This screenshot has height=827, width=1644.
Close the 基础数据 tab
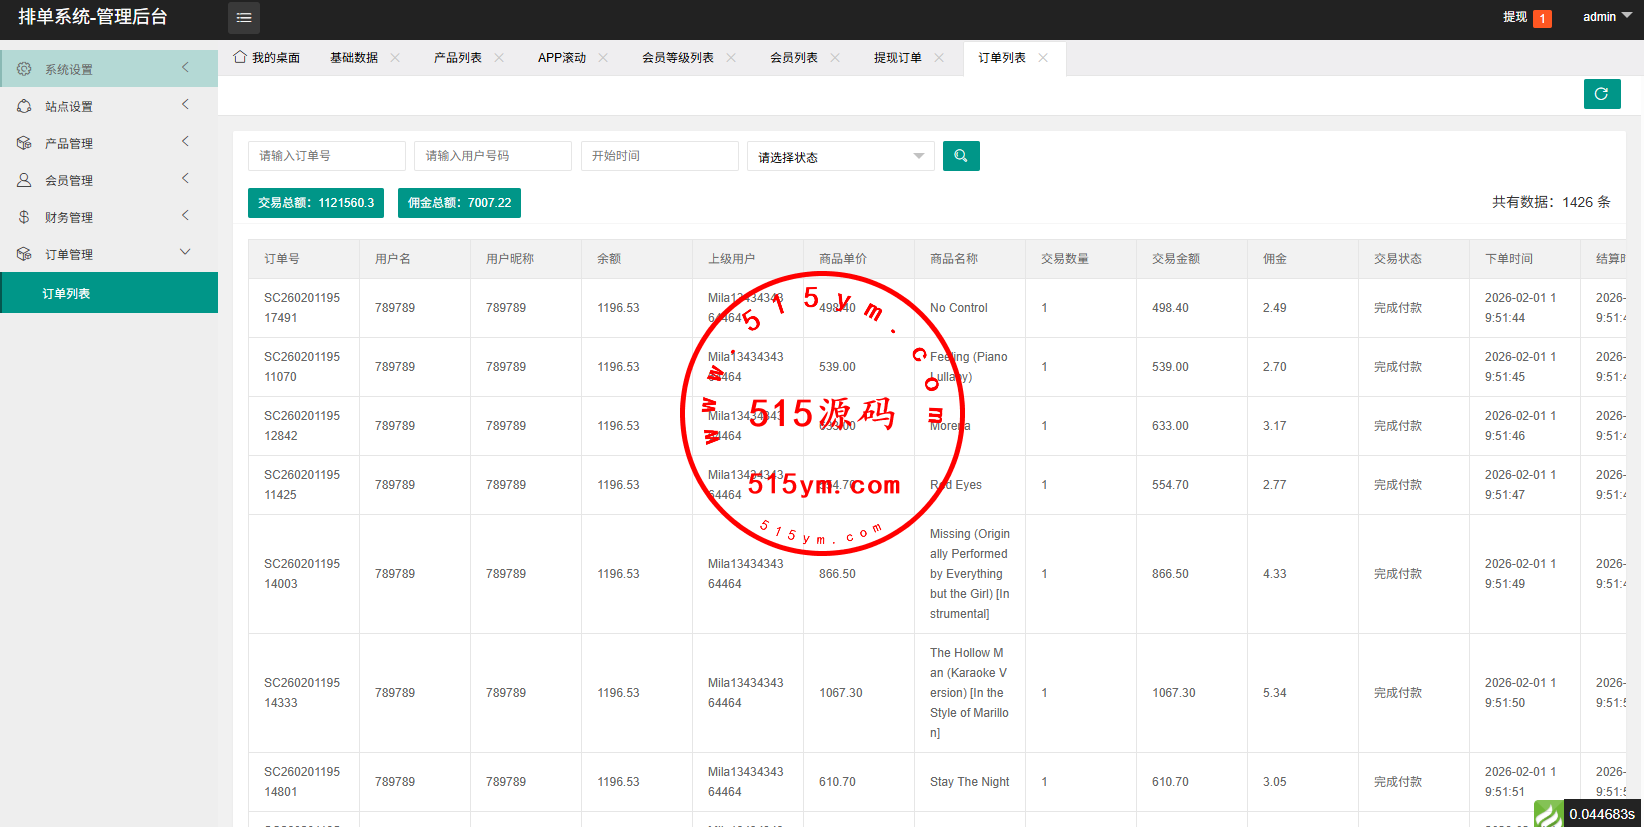coord(395,58)
